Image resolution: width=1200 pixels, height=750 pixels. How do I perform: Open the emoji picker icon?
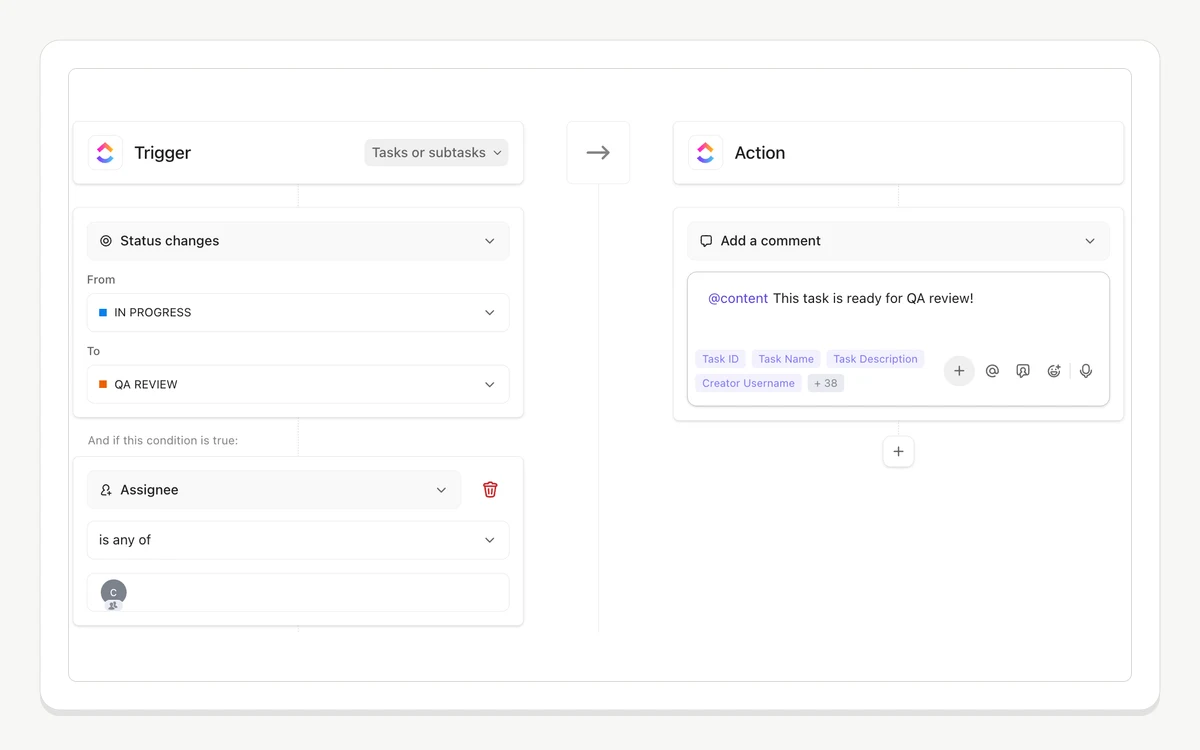coord(1054,371)
